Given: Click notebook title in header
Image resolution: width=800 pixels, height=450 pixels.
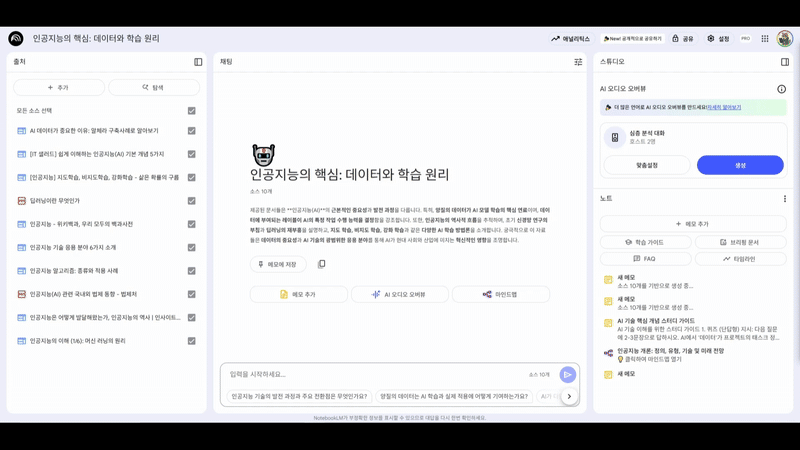Looking at the screenshot, I should pos(96,39).
